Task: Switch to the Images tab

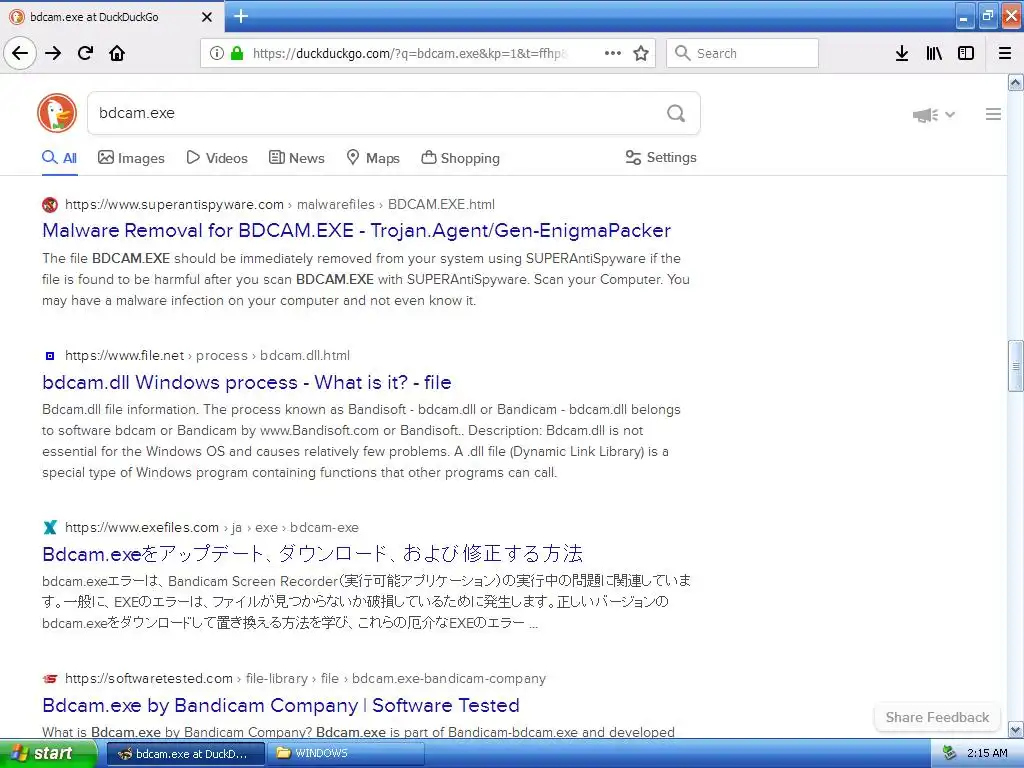Action: [x=131, y=158]
